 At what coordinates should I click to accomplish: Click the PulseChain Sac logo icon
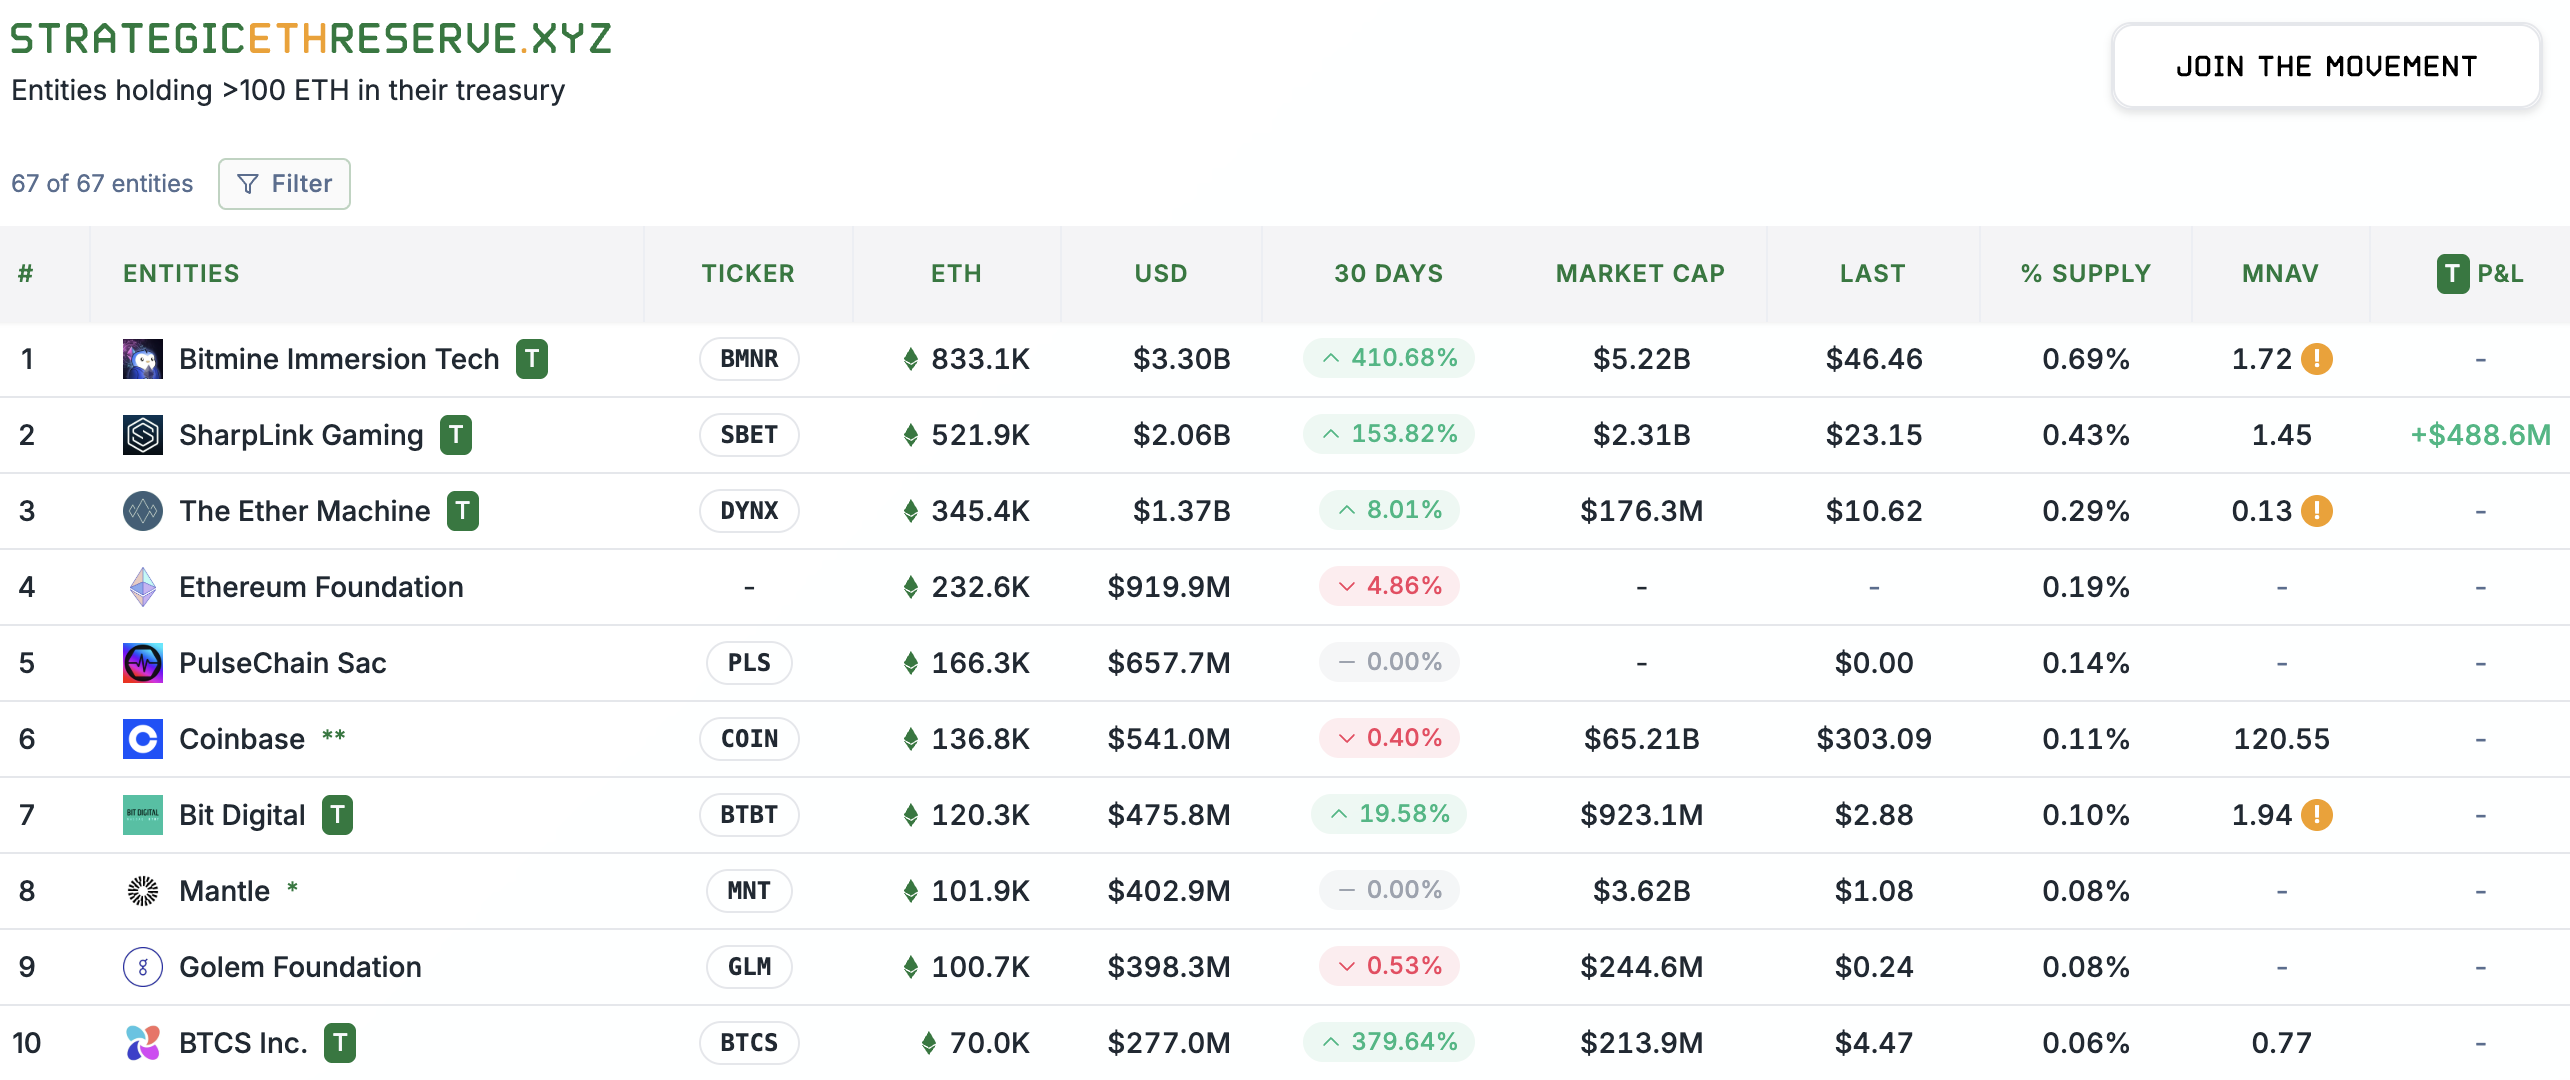(x=142, y=663)
